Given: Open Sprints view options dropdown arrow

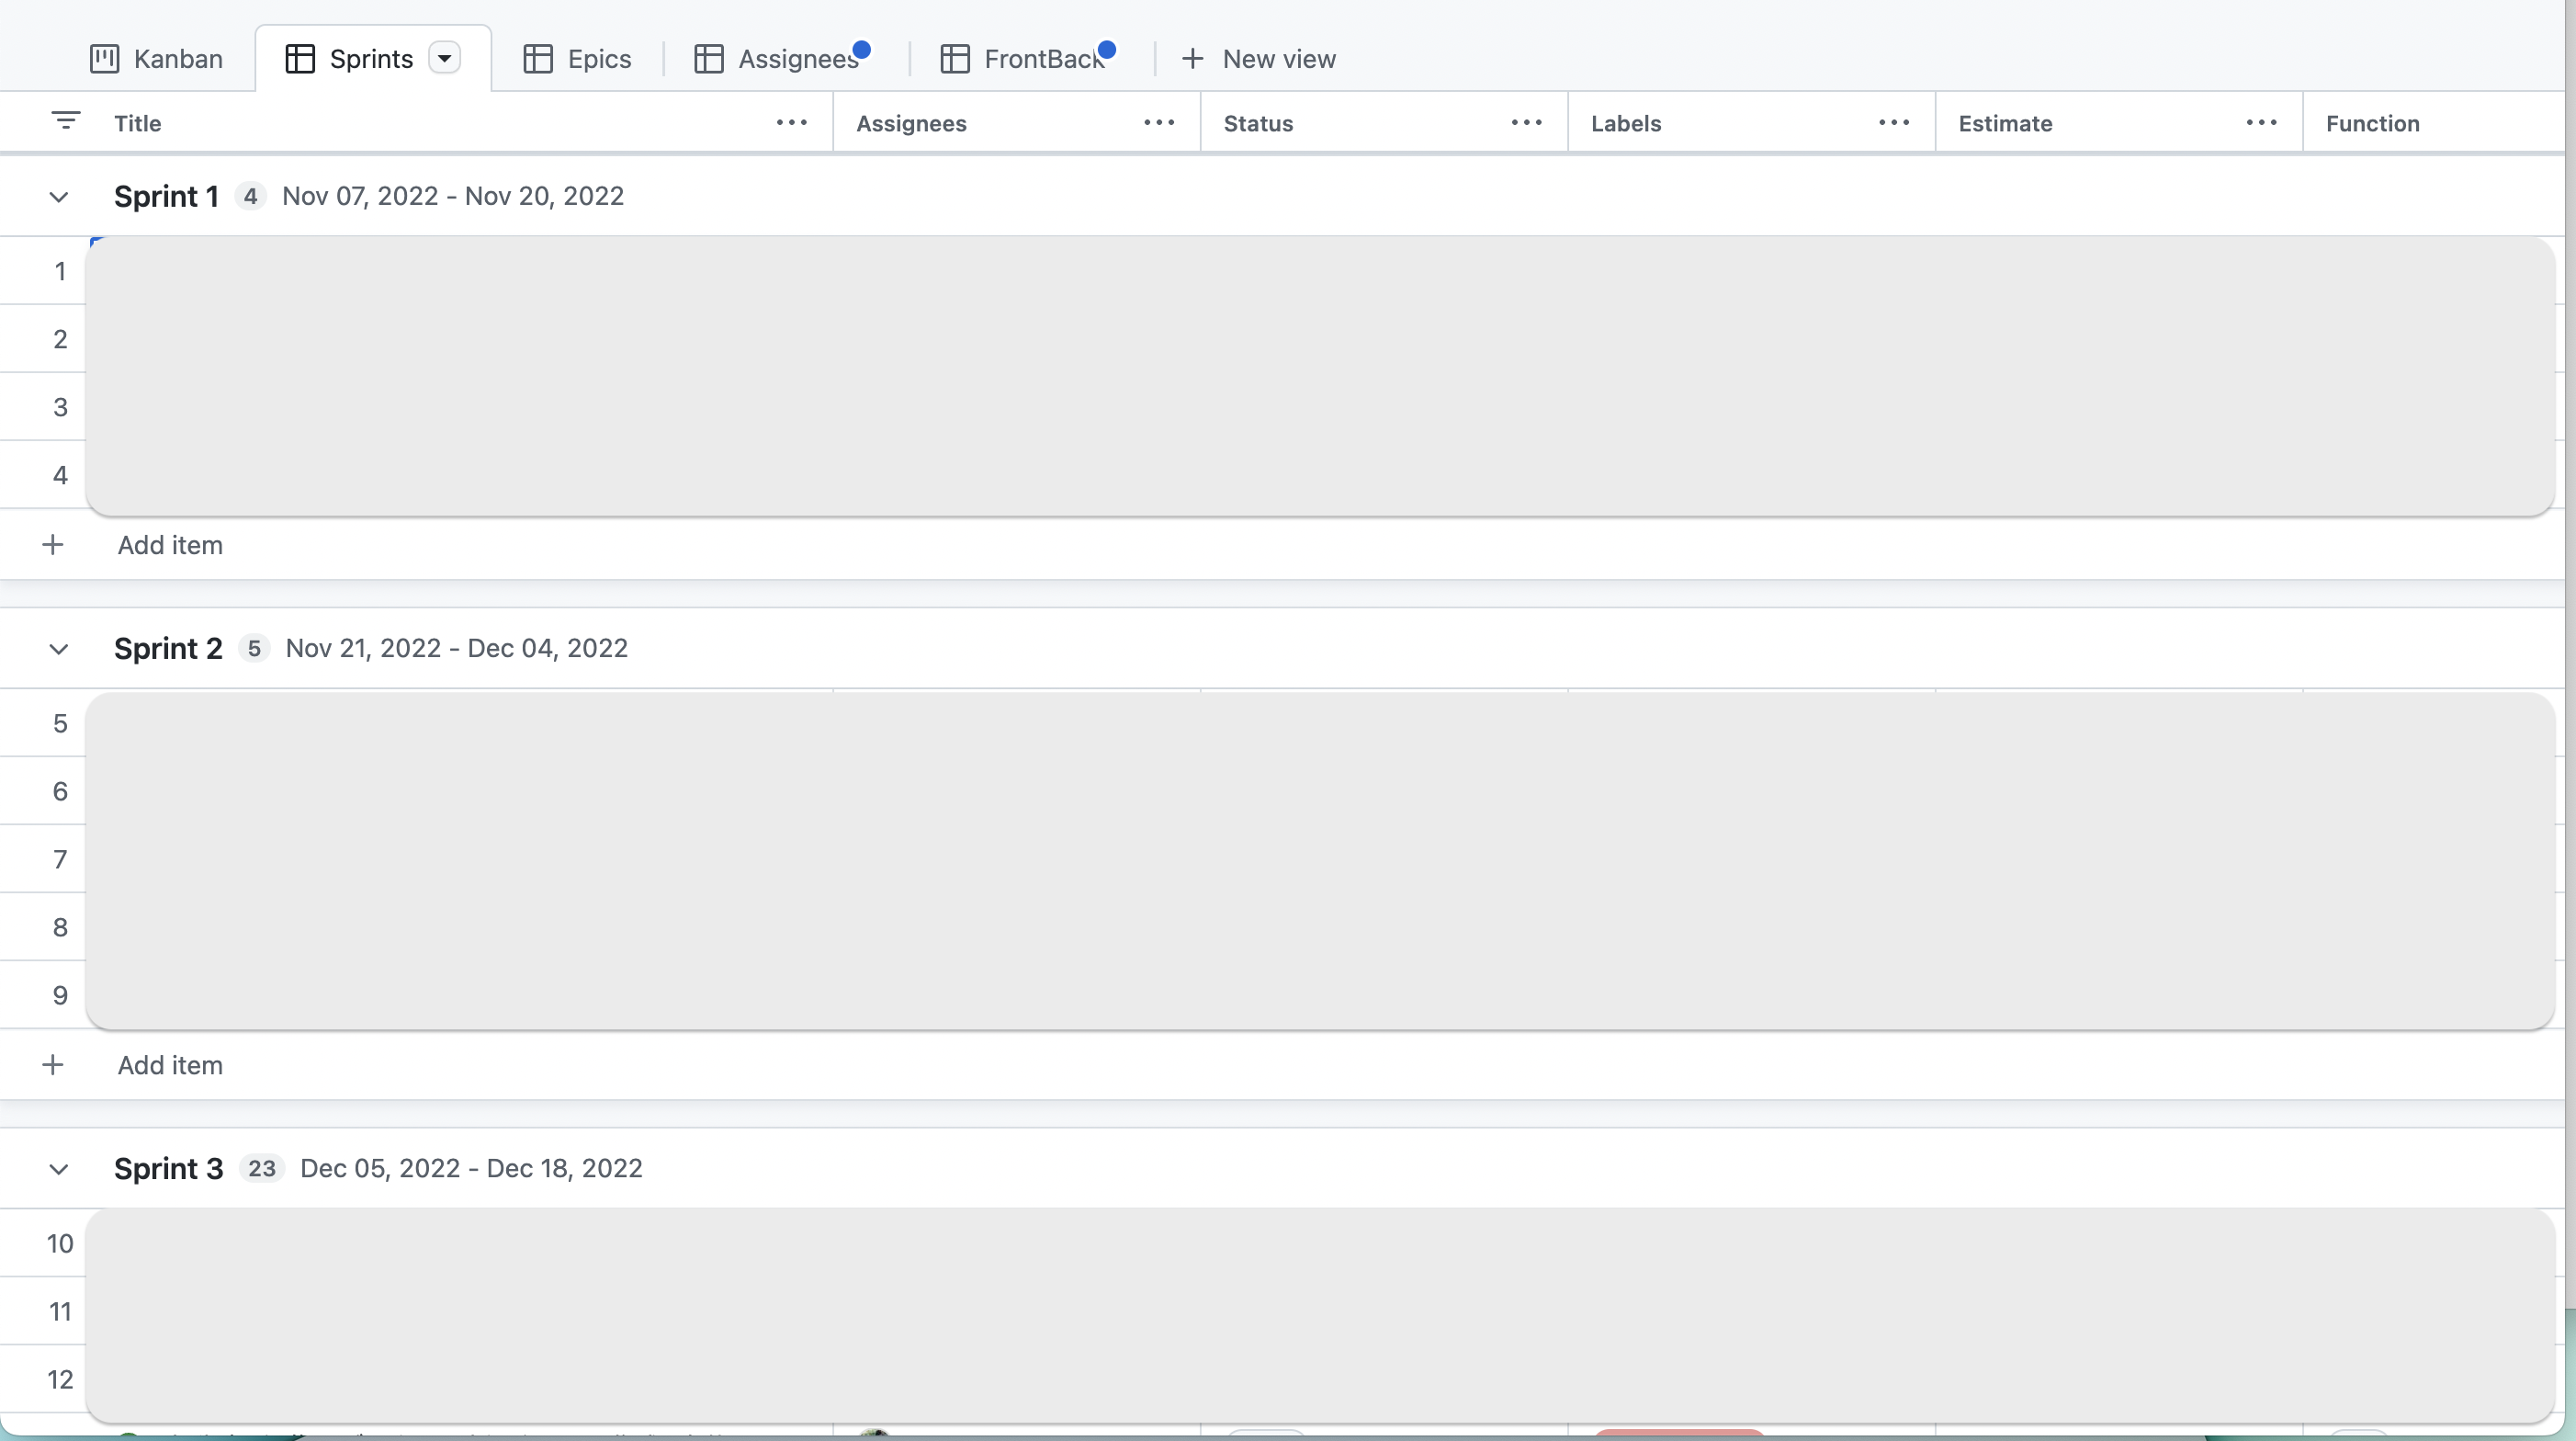Looking at the screenshot, I should coord(445,58).
